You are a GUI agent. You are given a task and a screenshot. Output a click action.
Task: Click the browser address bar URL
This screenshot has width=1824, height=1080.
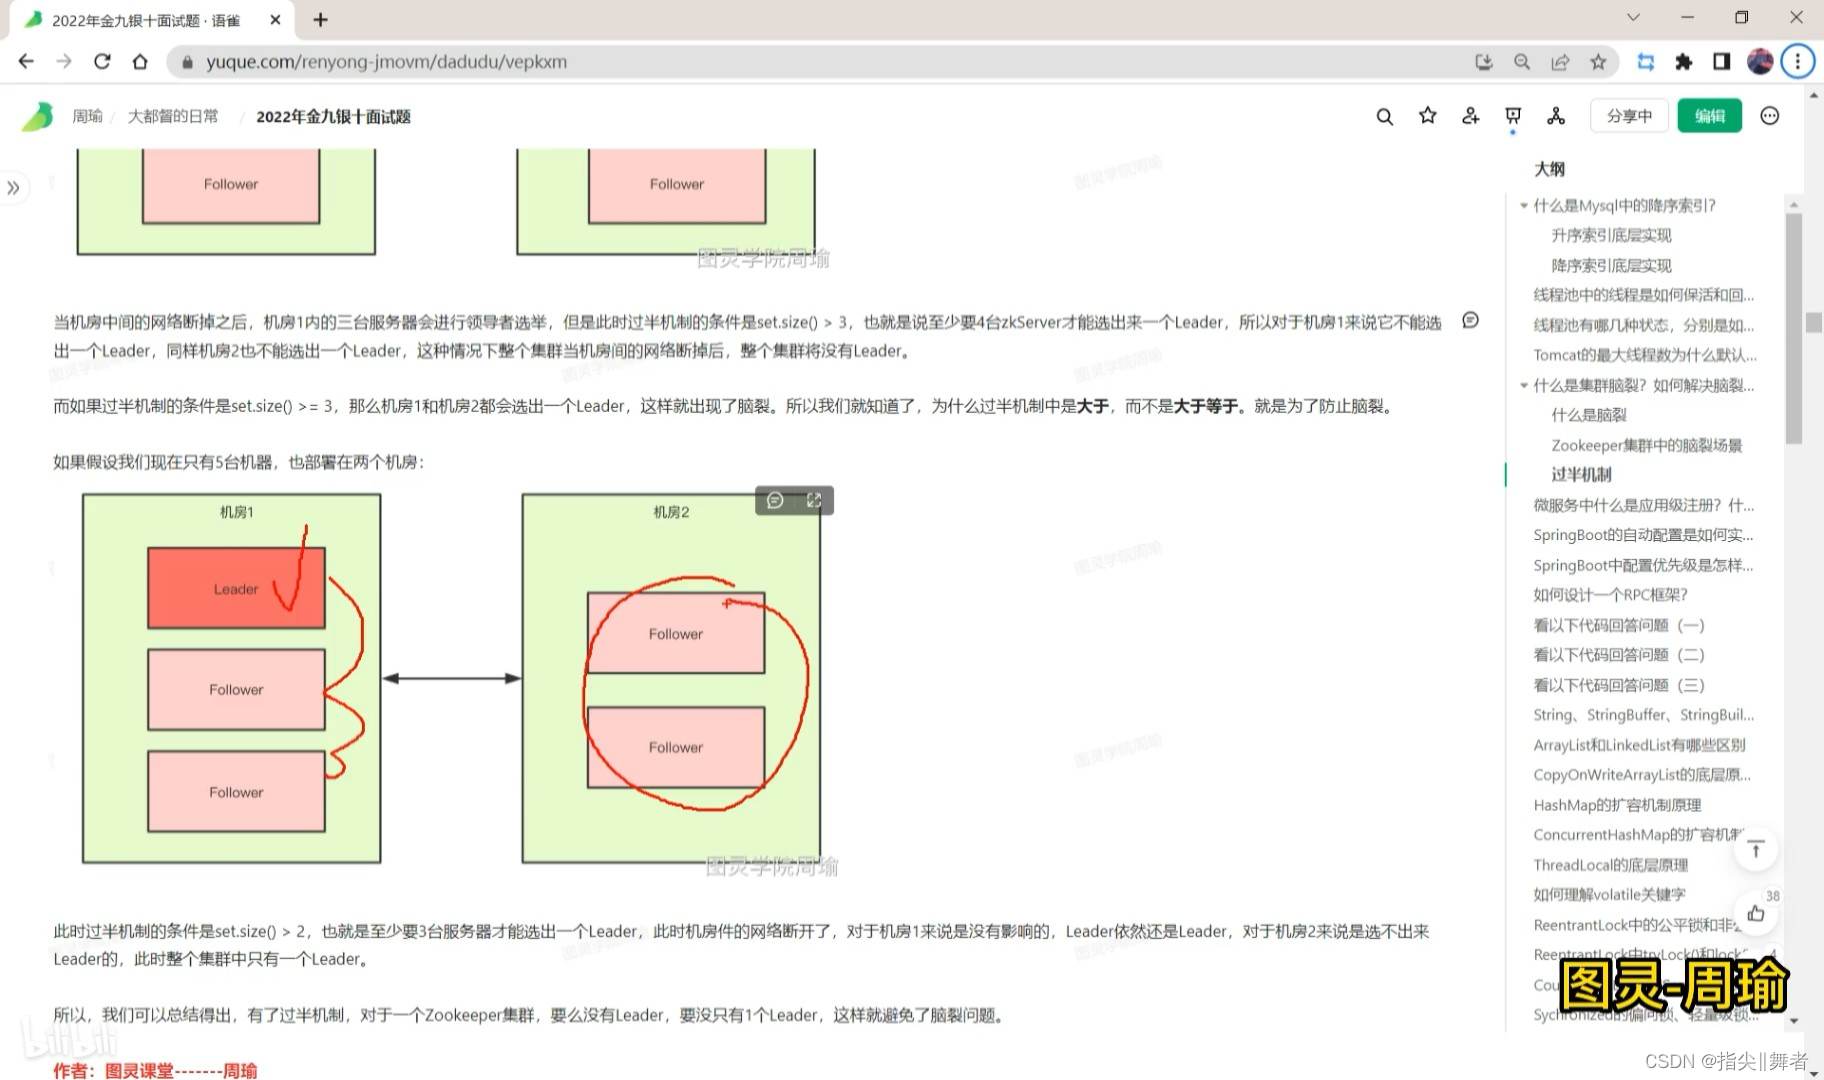(386, 62)
